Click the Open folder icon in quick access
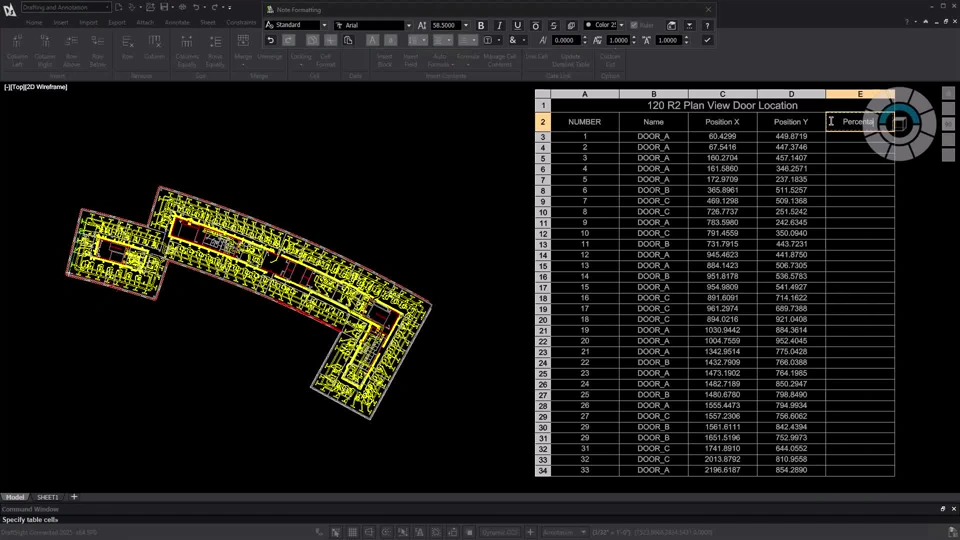This screenshot has width=960, height=540. click(150, 7)
